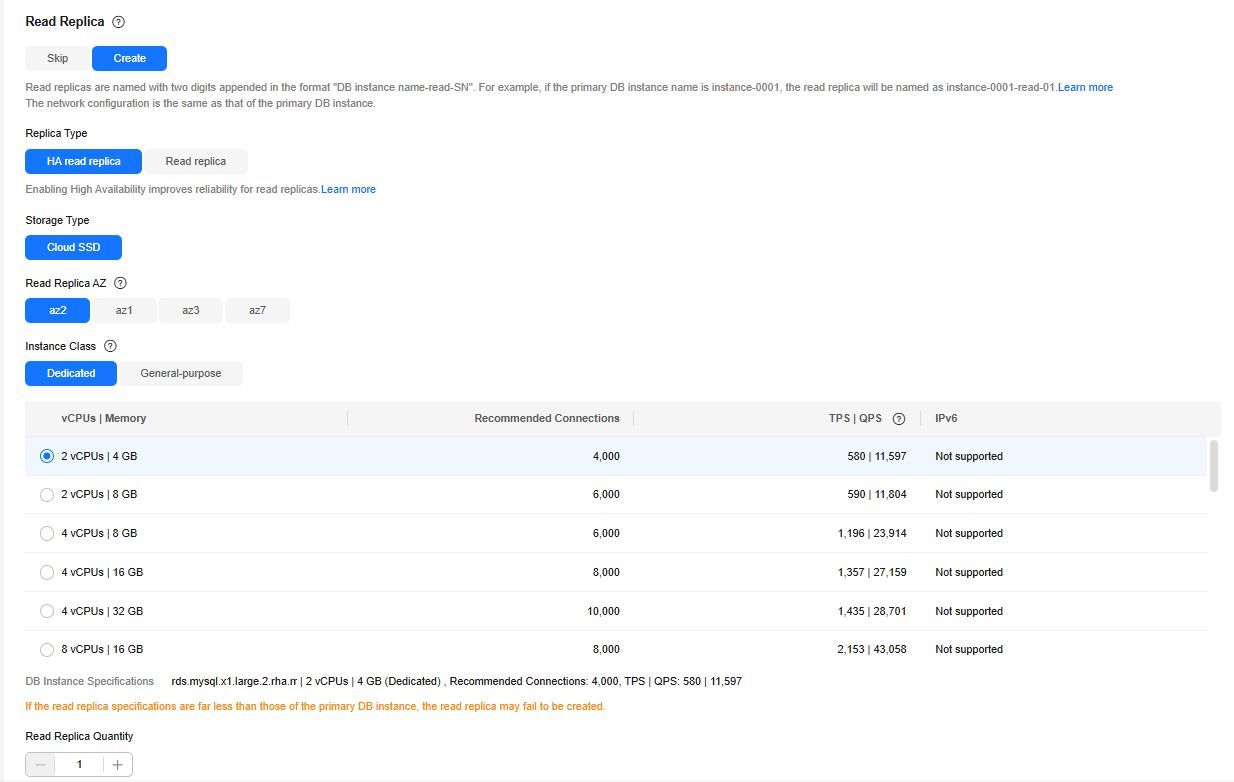Switch to General-purpose instance class
Screen dimensions: 1234x782
tap(180, 373)
